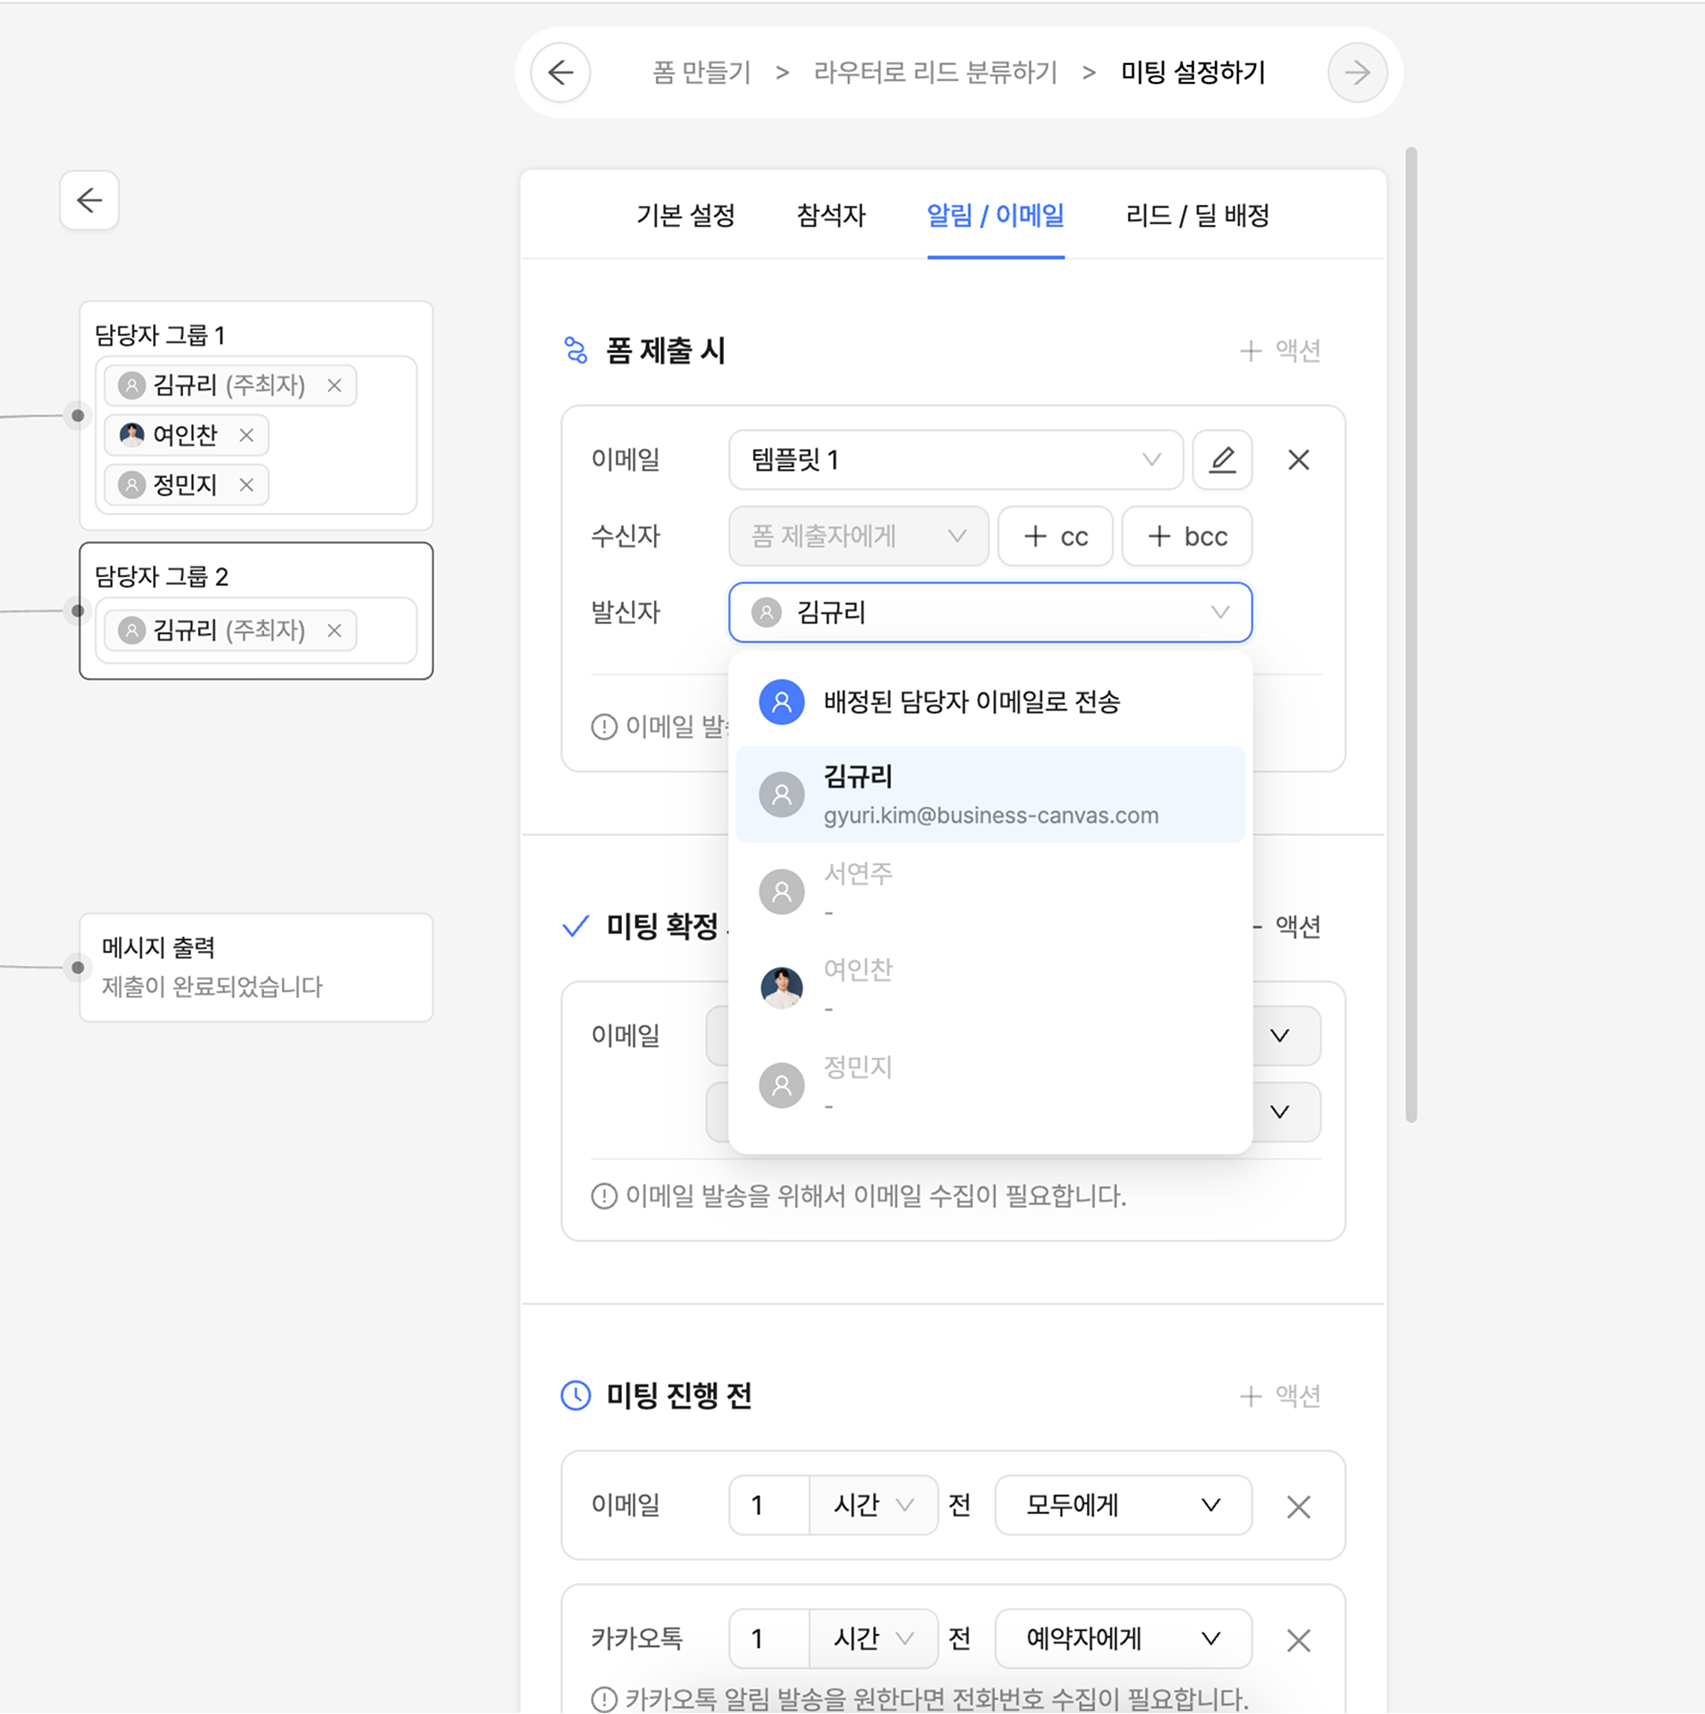Select 서연주 in the sender list
The height and width of the screenshot is (1714, 1705).
(990, 891)
